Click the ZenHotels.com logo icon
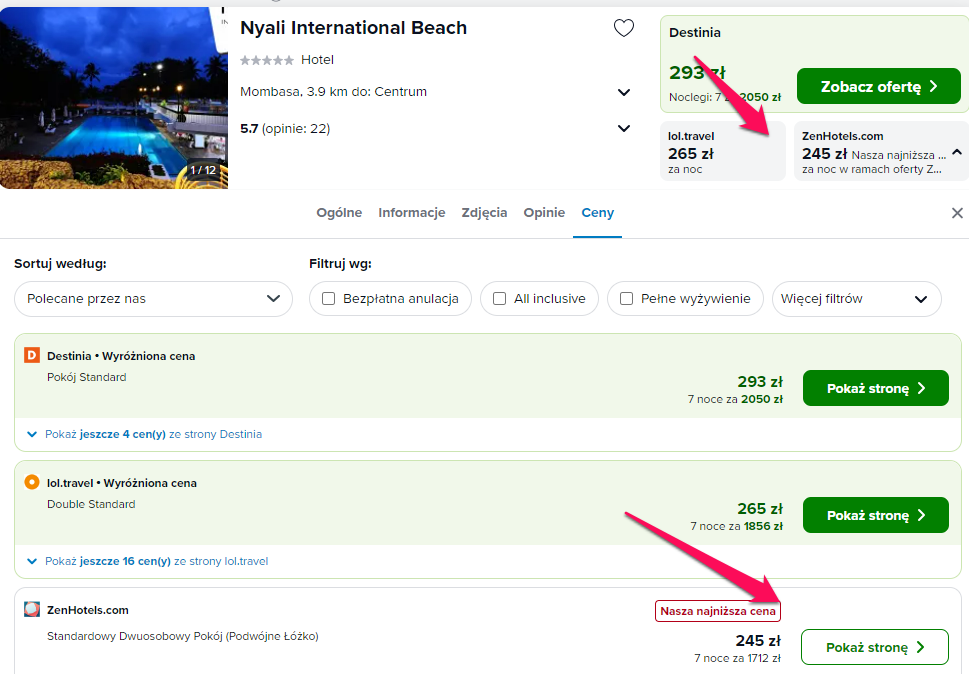969x674 pixels. click(x=32, y=609)
